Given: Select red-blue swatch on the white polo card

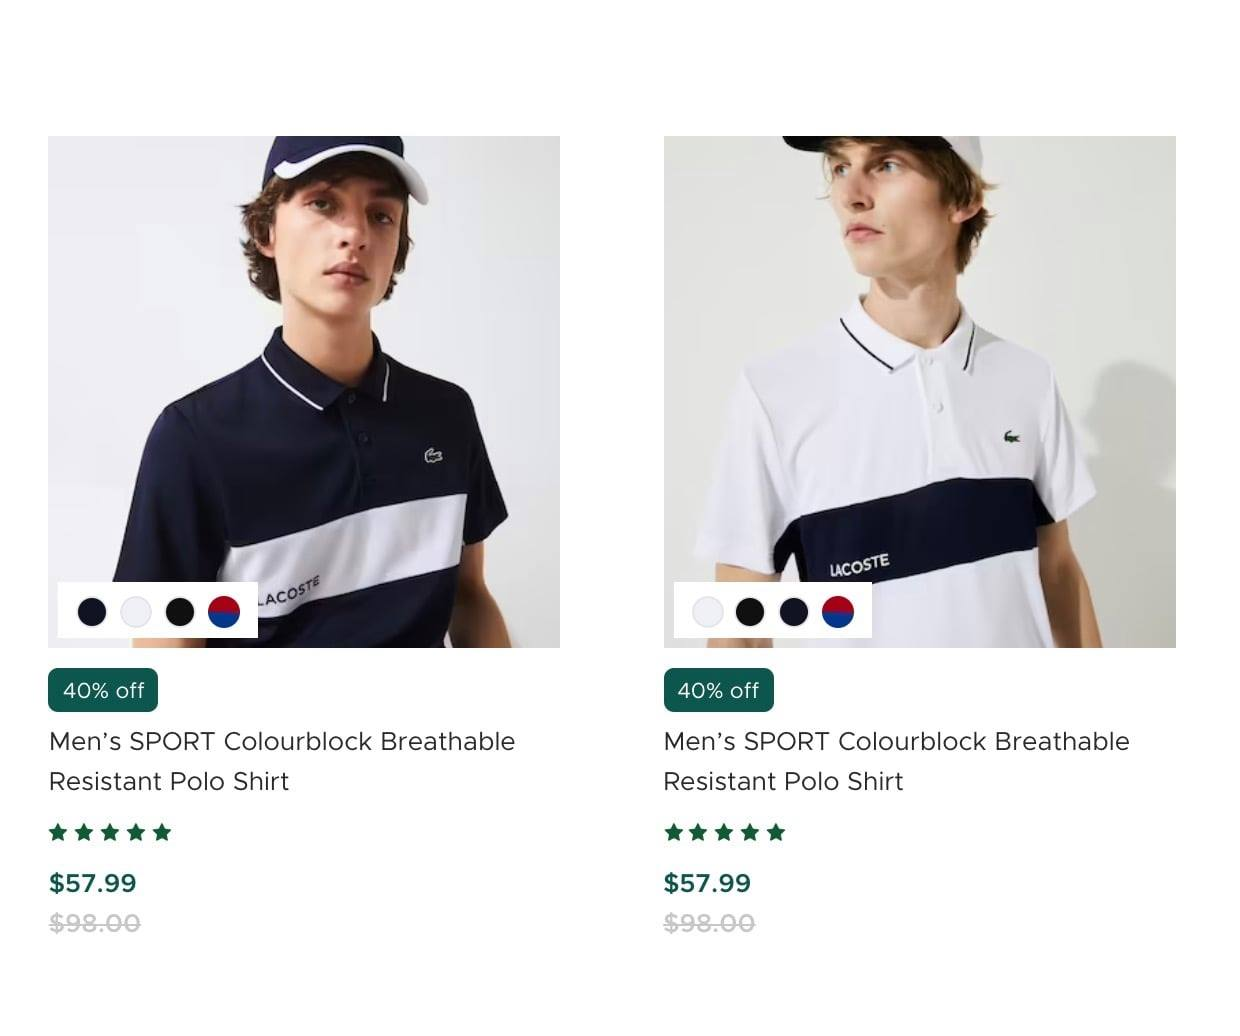Looking at the screenshot, I should pos(838,611).
